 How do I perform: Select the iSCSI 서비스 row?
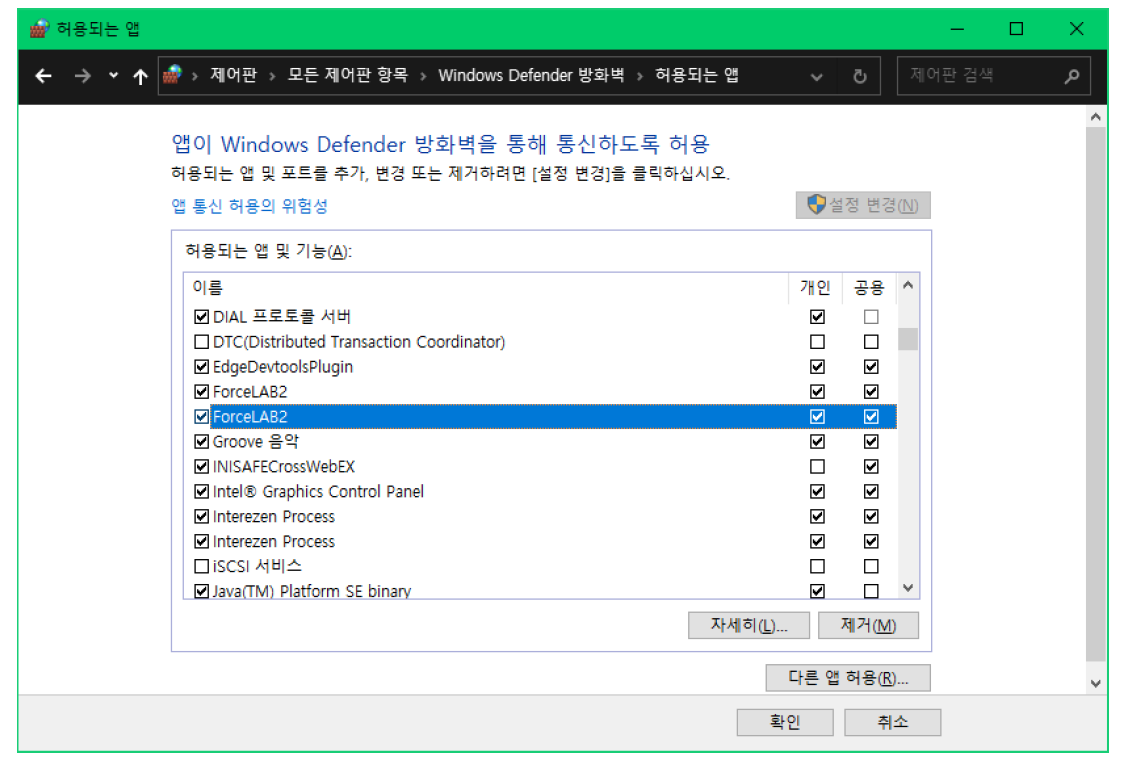pos(540,566)
